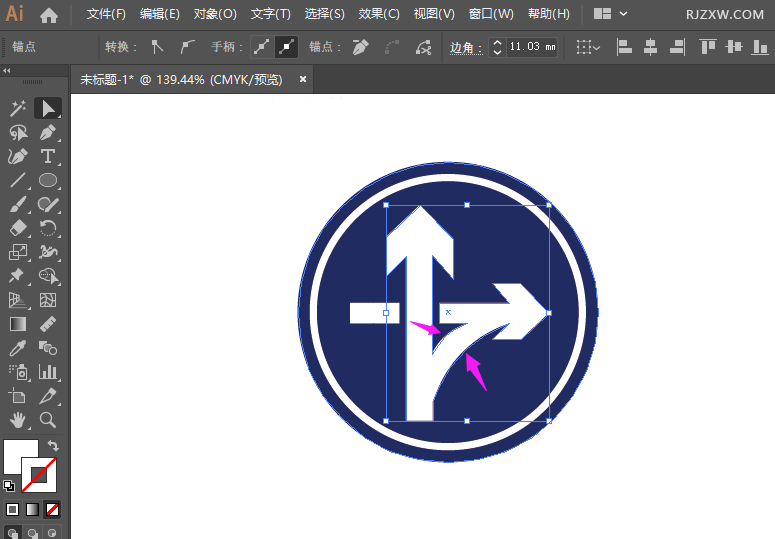
Task: Select the Magic Wand tool
Action: [17, 108]
